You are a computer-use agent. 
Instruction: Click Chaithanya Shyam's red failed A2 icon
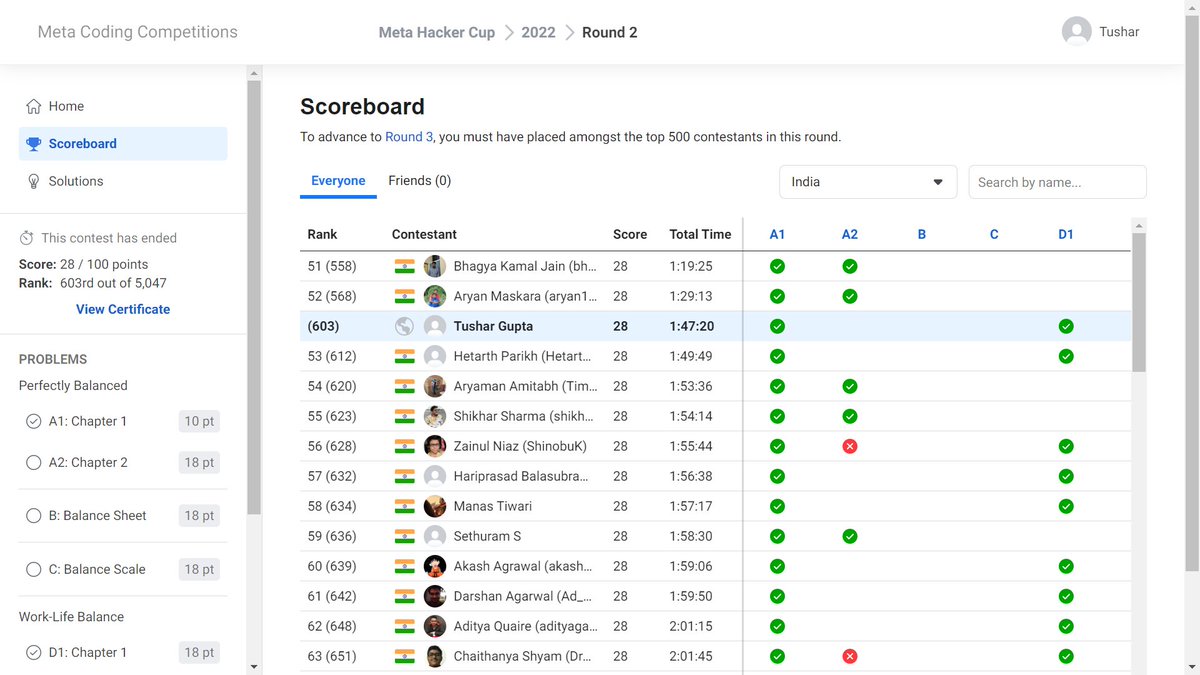pyautogui.click(x=849, y=656)
